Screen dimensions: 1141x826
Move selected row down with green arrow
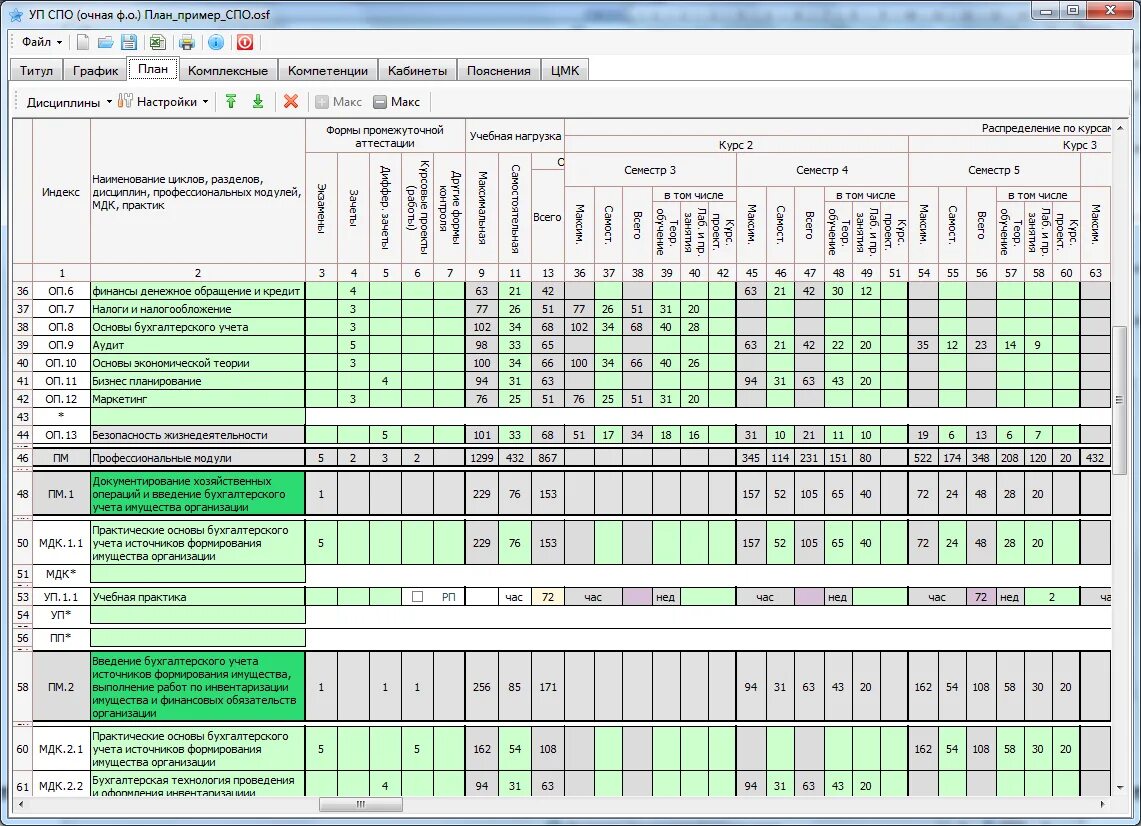tap(258, 102)
